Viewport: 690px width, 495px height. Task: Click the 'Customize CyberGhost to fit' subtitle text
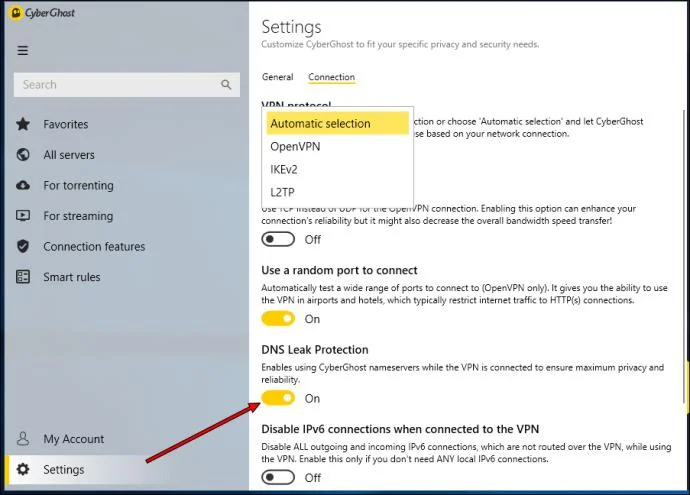tap(400, 44)
